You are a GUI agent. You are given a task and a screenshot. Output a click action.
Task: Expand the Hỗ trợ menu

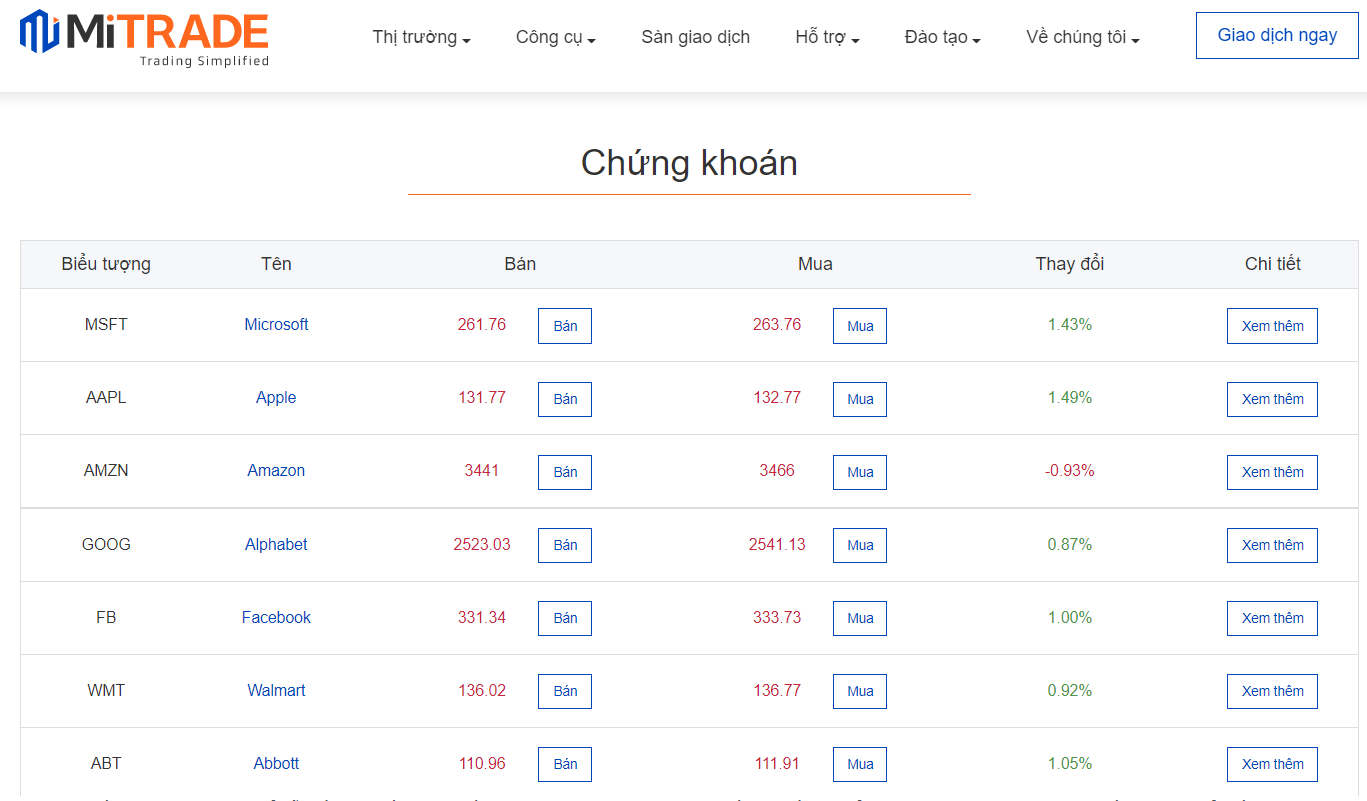click(827, 38)
